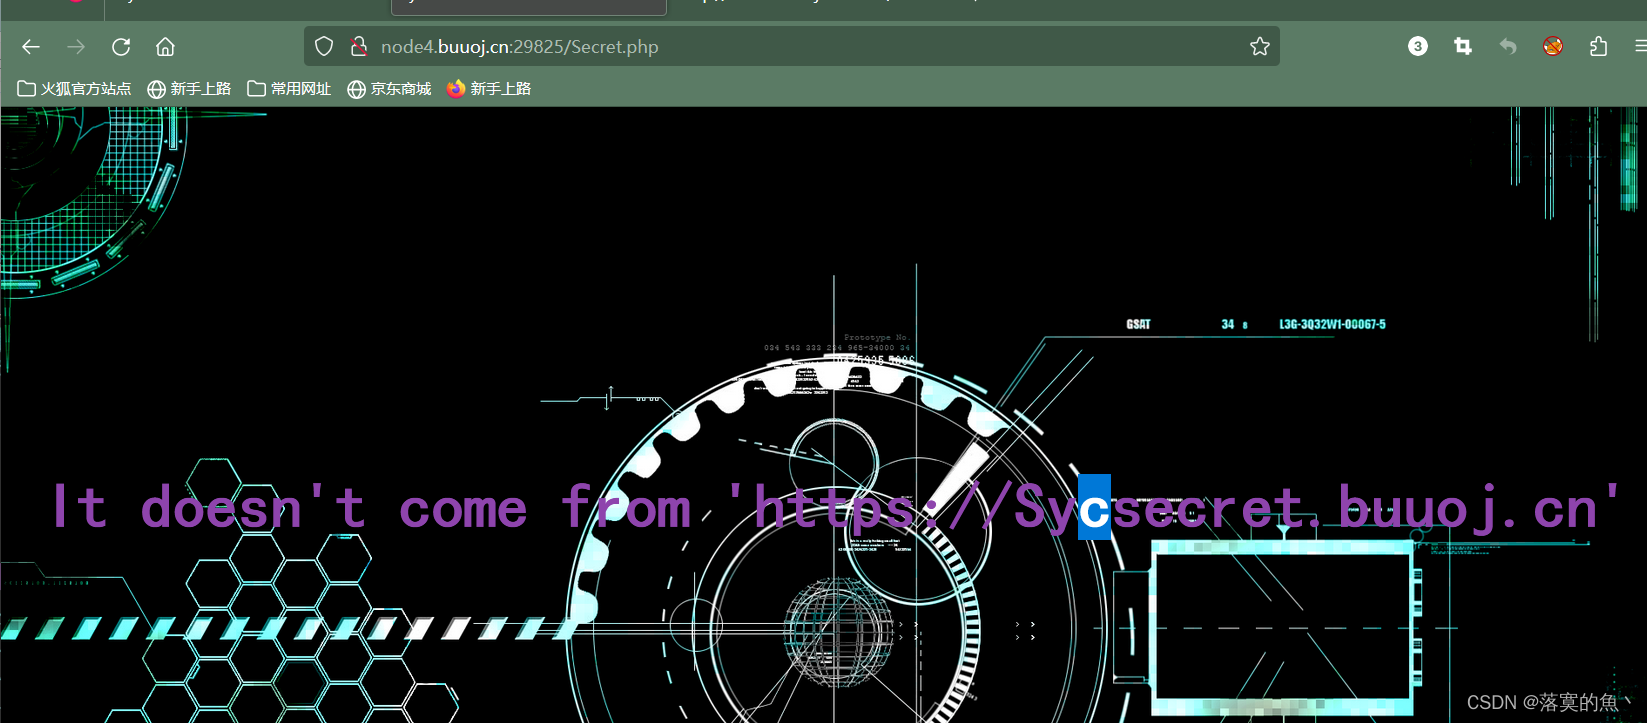Screen dimensions: 1647x723
Task: Click the GSAT label text
Action: point(1138,324)
